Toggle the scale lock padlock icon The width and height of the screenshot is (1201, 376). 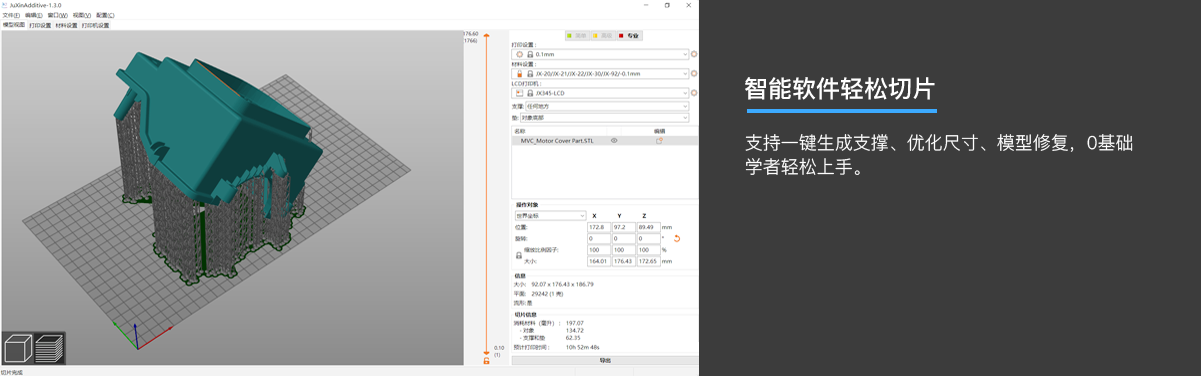(x=518, y=255)
